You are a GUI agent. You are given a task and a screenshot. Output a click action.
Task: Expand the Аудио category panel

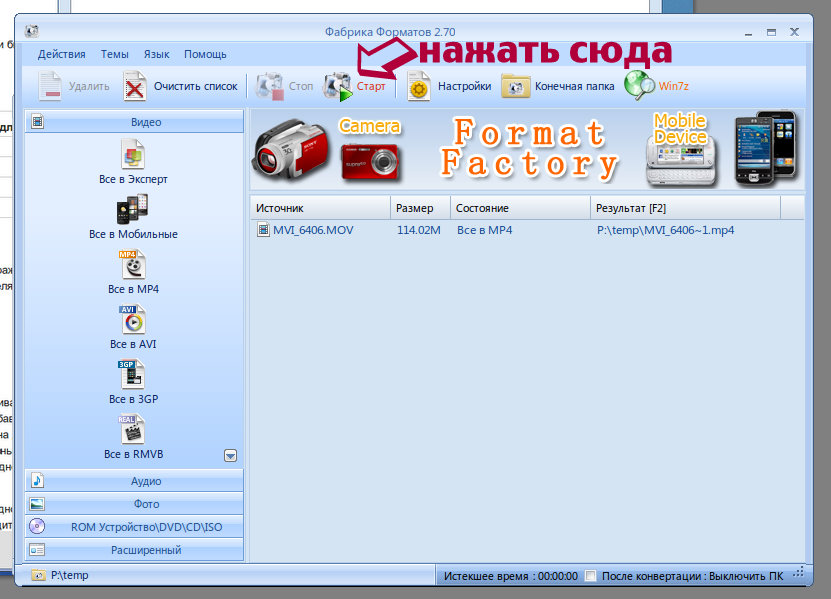(x=134, y=481)
